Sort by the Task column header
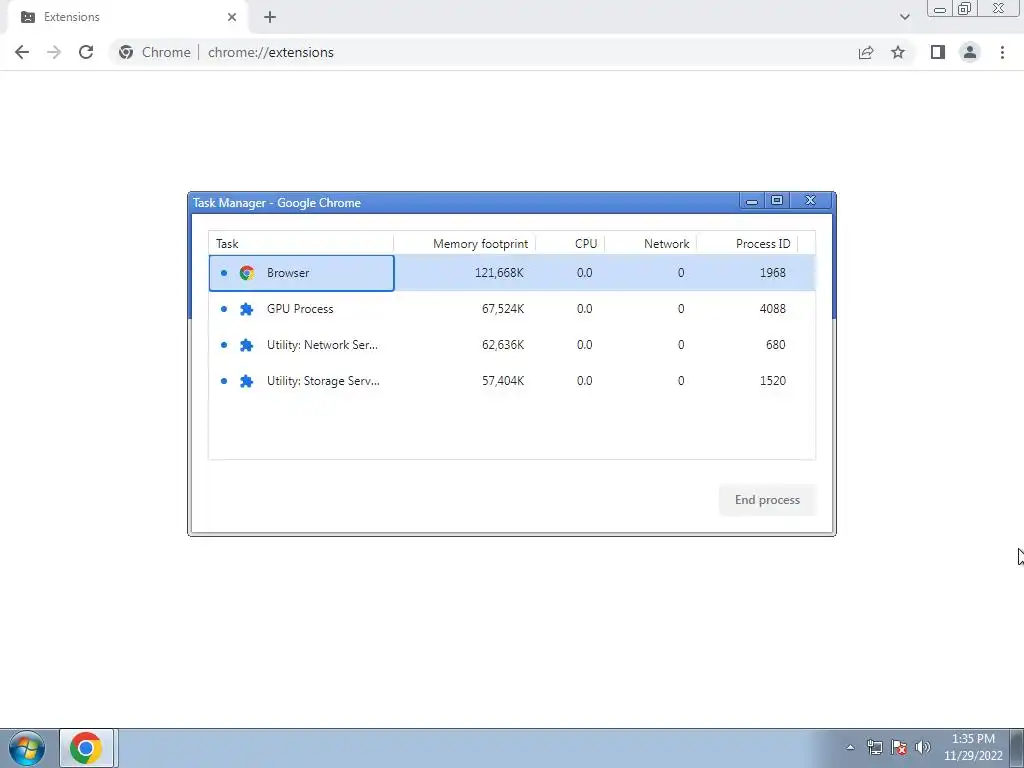This screenshot has width=1024, height=768. click(301, 244)
